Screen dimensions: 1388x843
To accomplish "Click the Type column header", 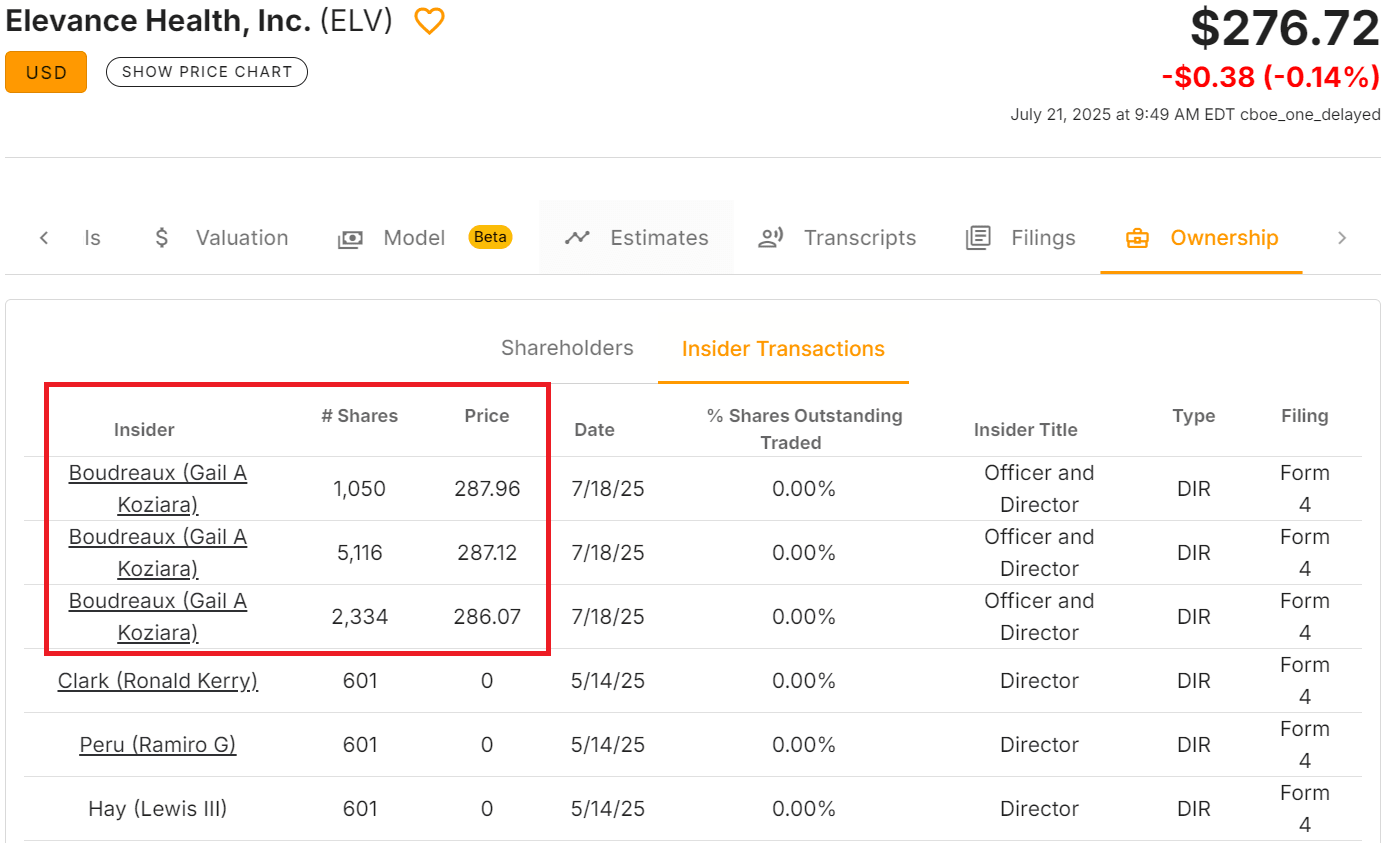I will click(x=1194, y=416).
